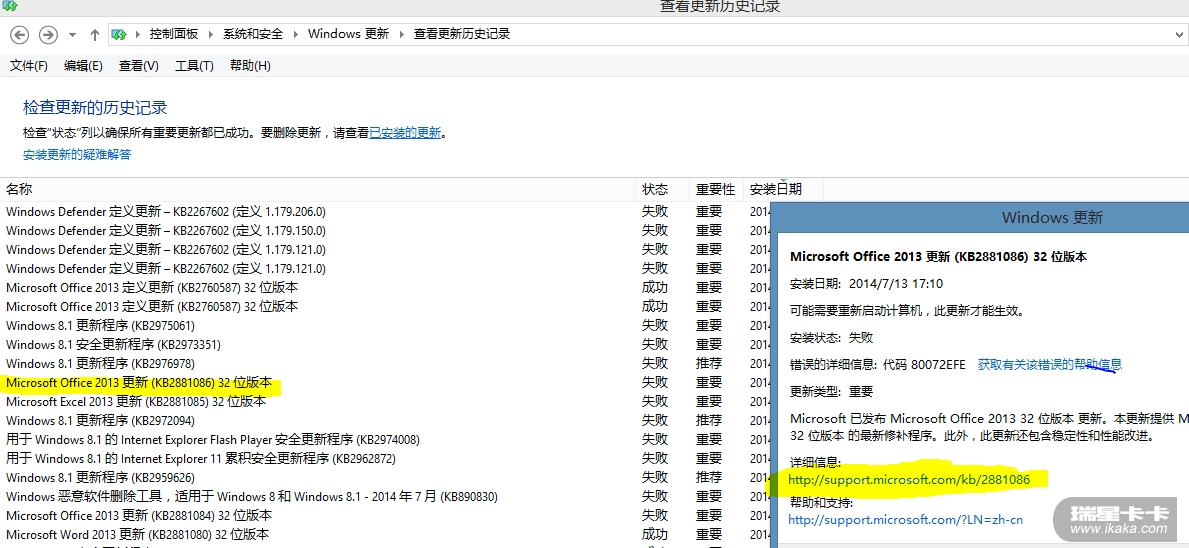Viewport: 1189px width, 548px height.
Task: Click the 查看更新历史记录 breadcrumb
Action: tap(462, 34)
